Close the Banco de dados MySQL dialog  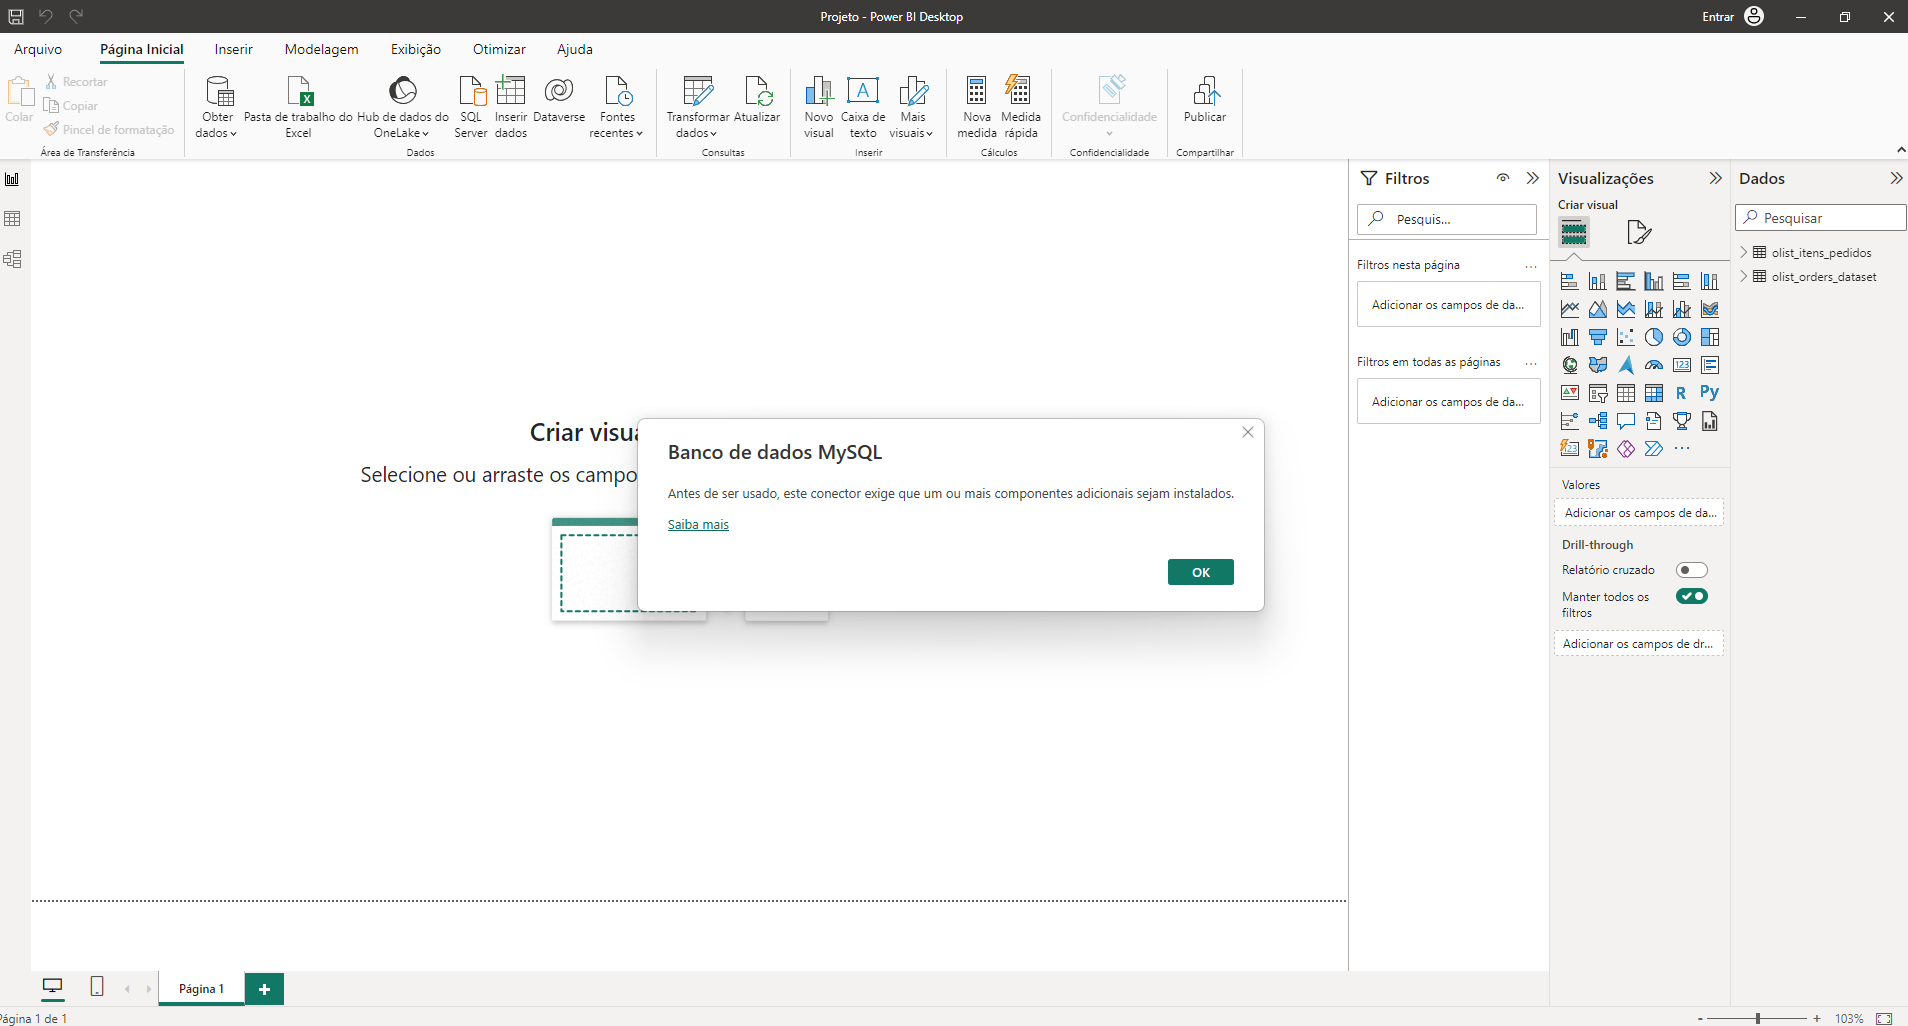[1248, 432]
